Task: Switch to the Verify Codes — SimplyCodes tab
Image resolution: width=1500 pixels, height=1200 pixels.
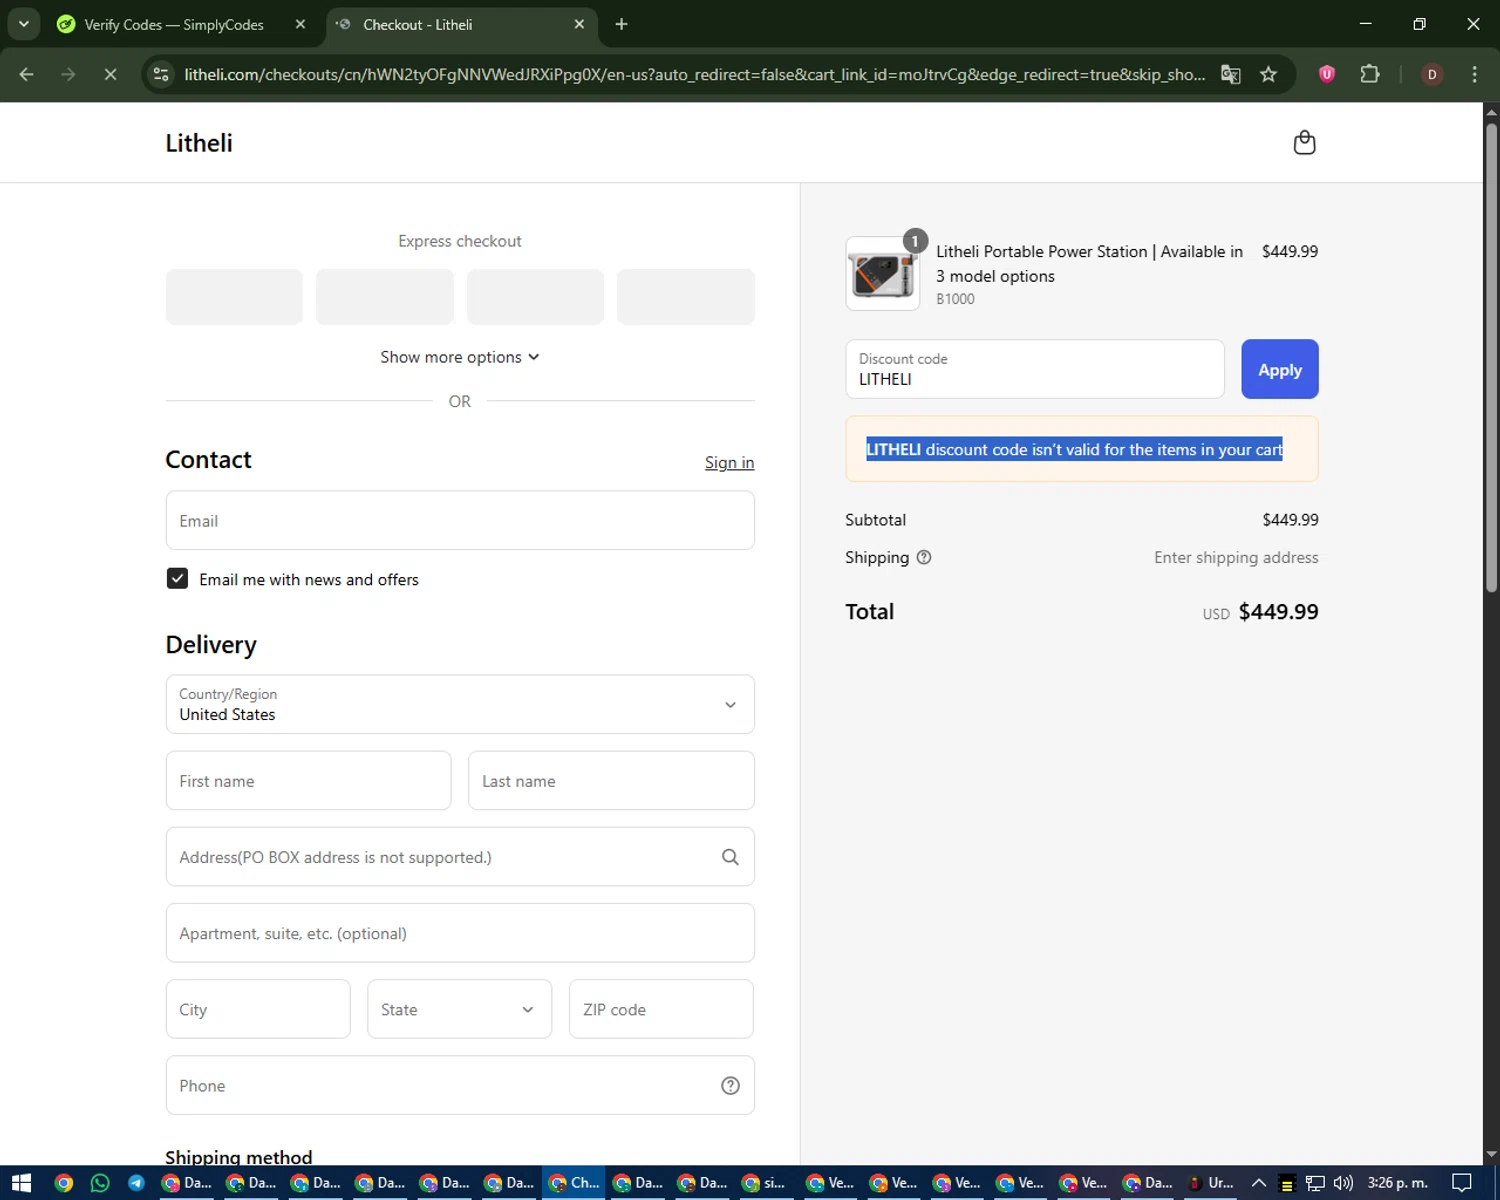Action: 175,24
